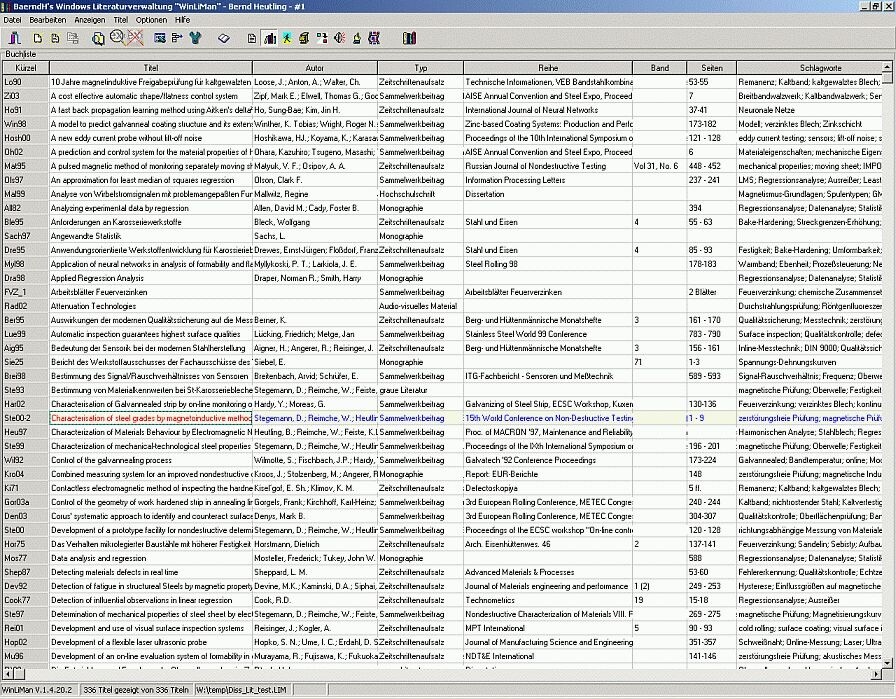
Task: Click the speaker-like sound toolbar icon
Action: (x=339, y=38)
